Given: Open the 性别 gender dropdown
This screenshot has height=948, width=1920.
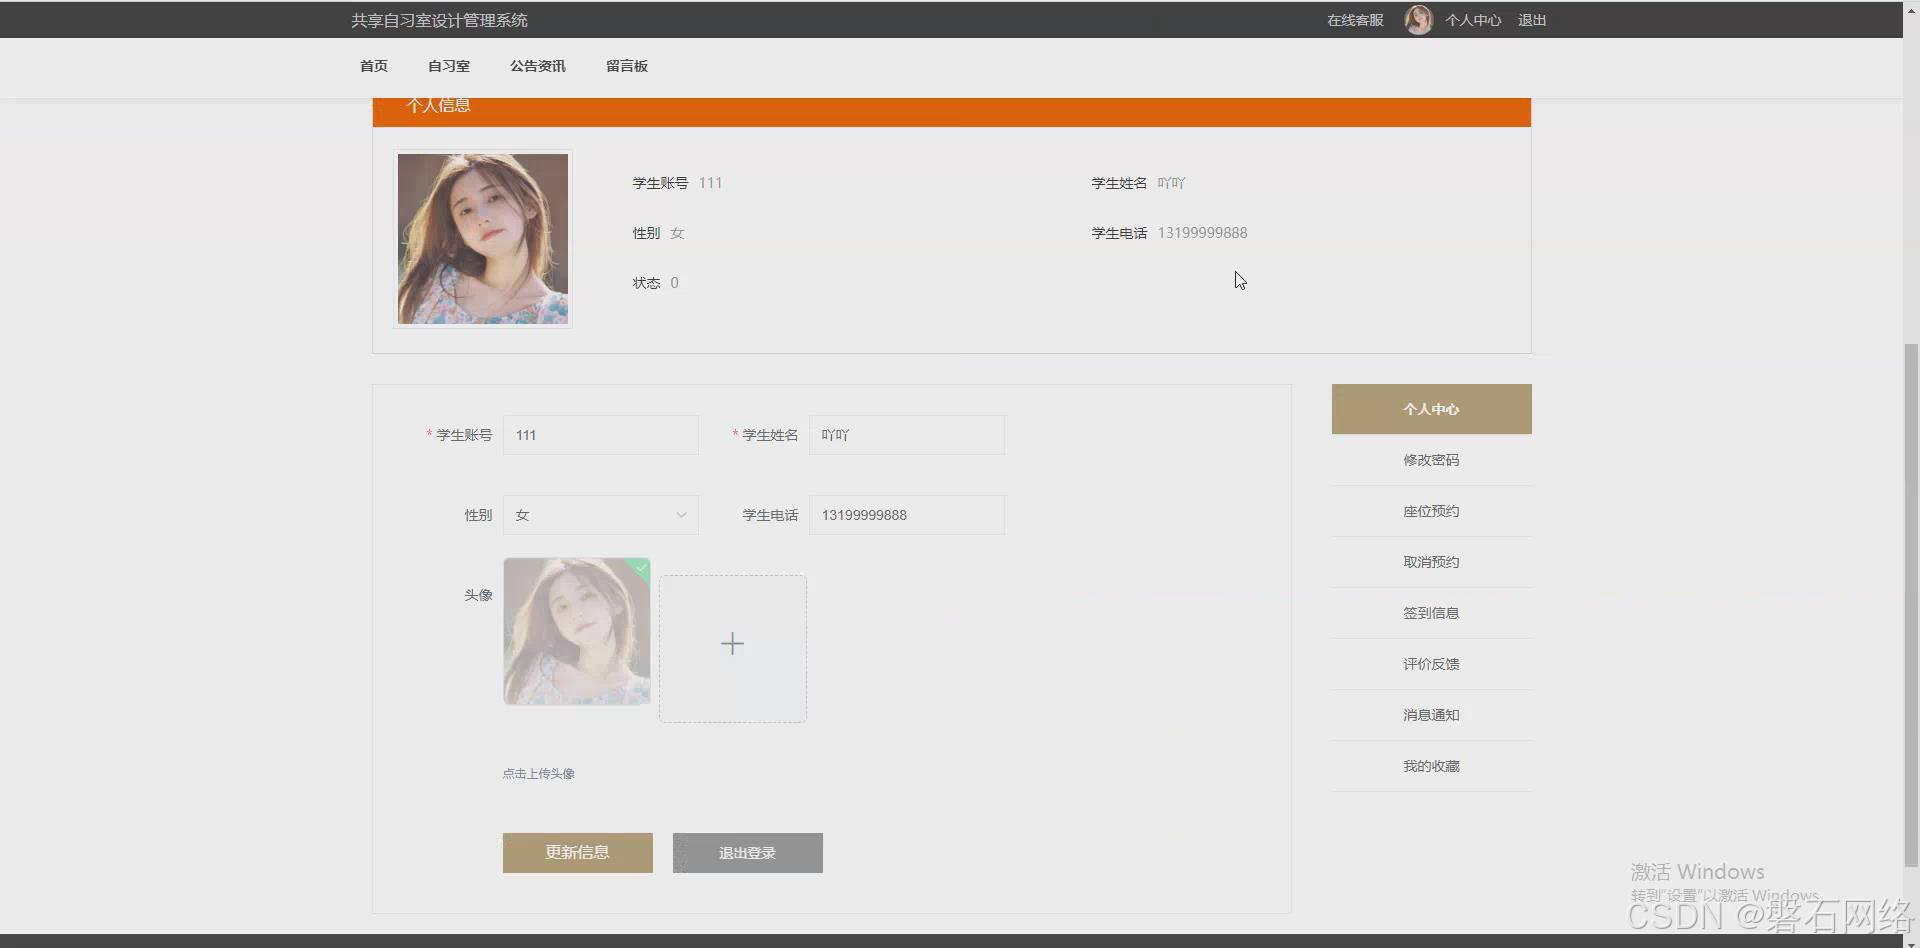Looking at the screenshot, I should 600,514.
